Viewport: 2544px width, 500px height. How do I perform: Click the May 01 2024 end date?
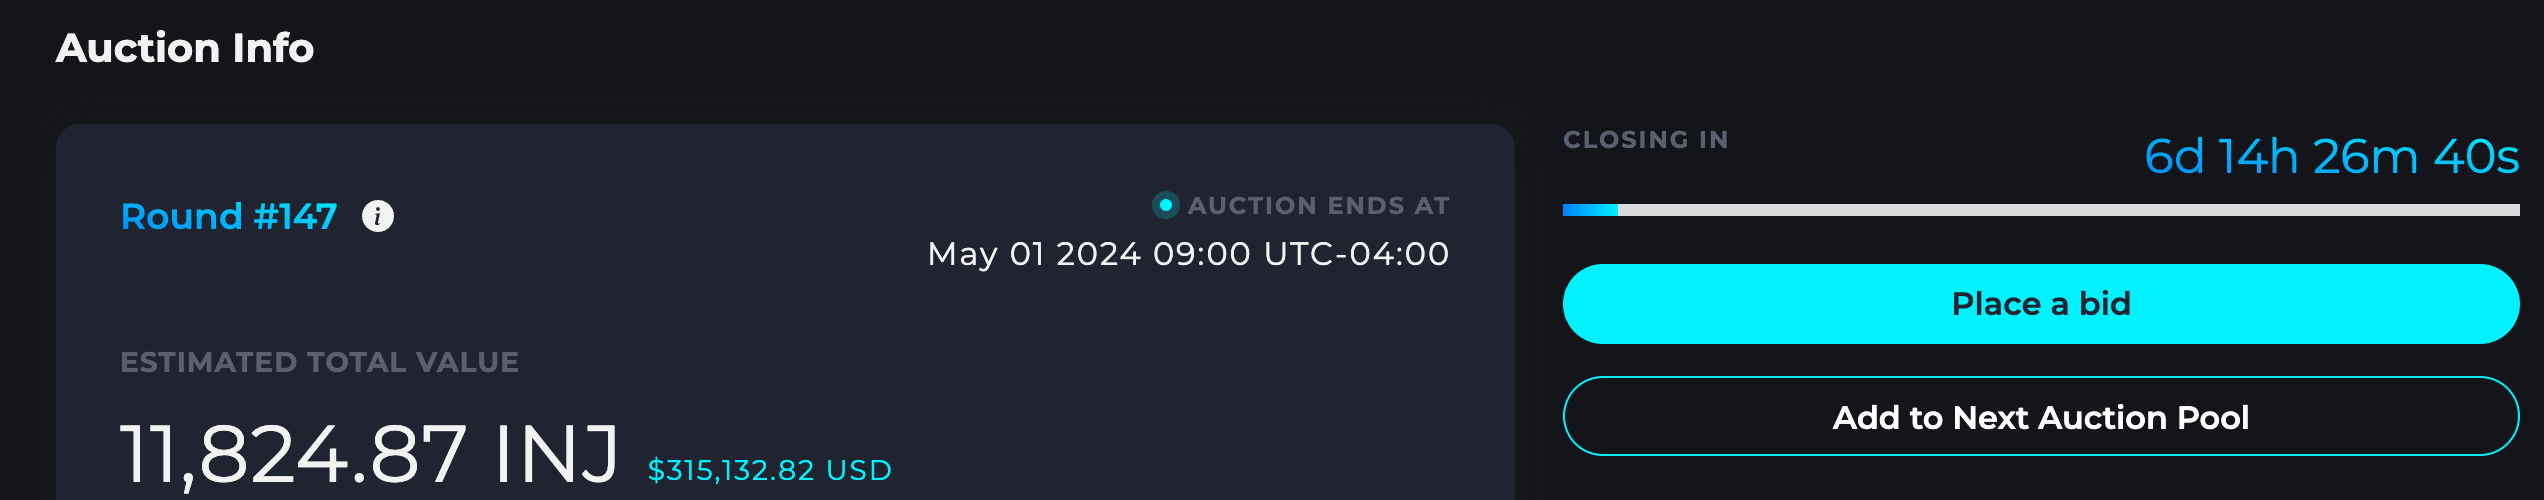[x=1034, y=254]
